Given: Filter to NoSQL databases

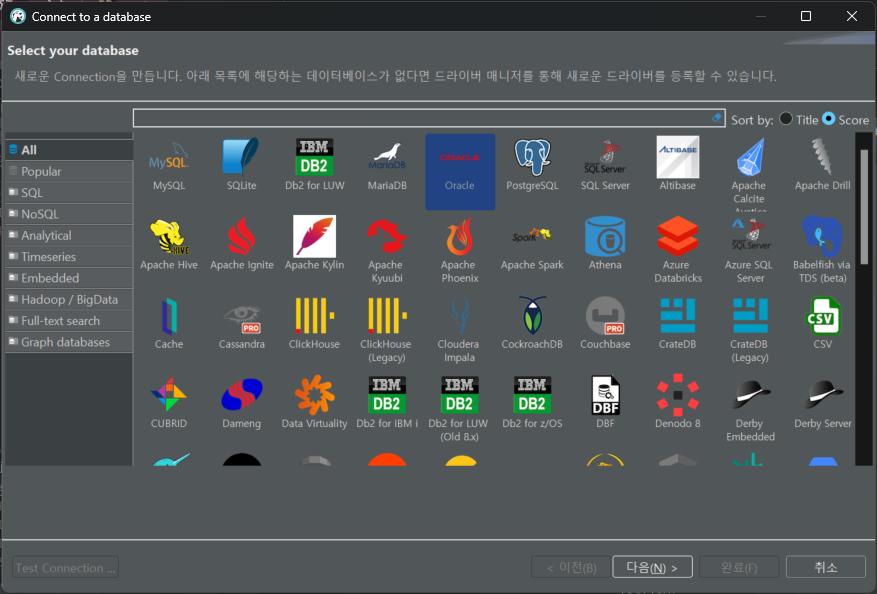Looking at the screenshot, I should (69, 214).
